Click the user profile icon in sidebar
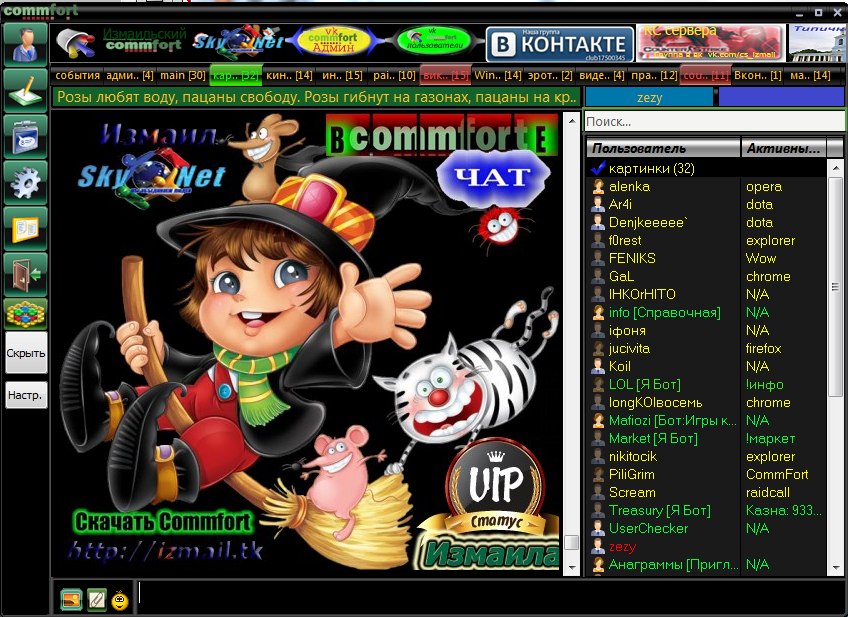 tap(26, 43)
